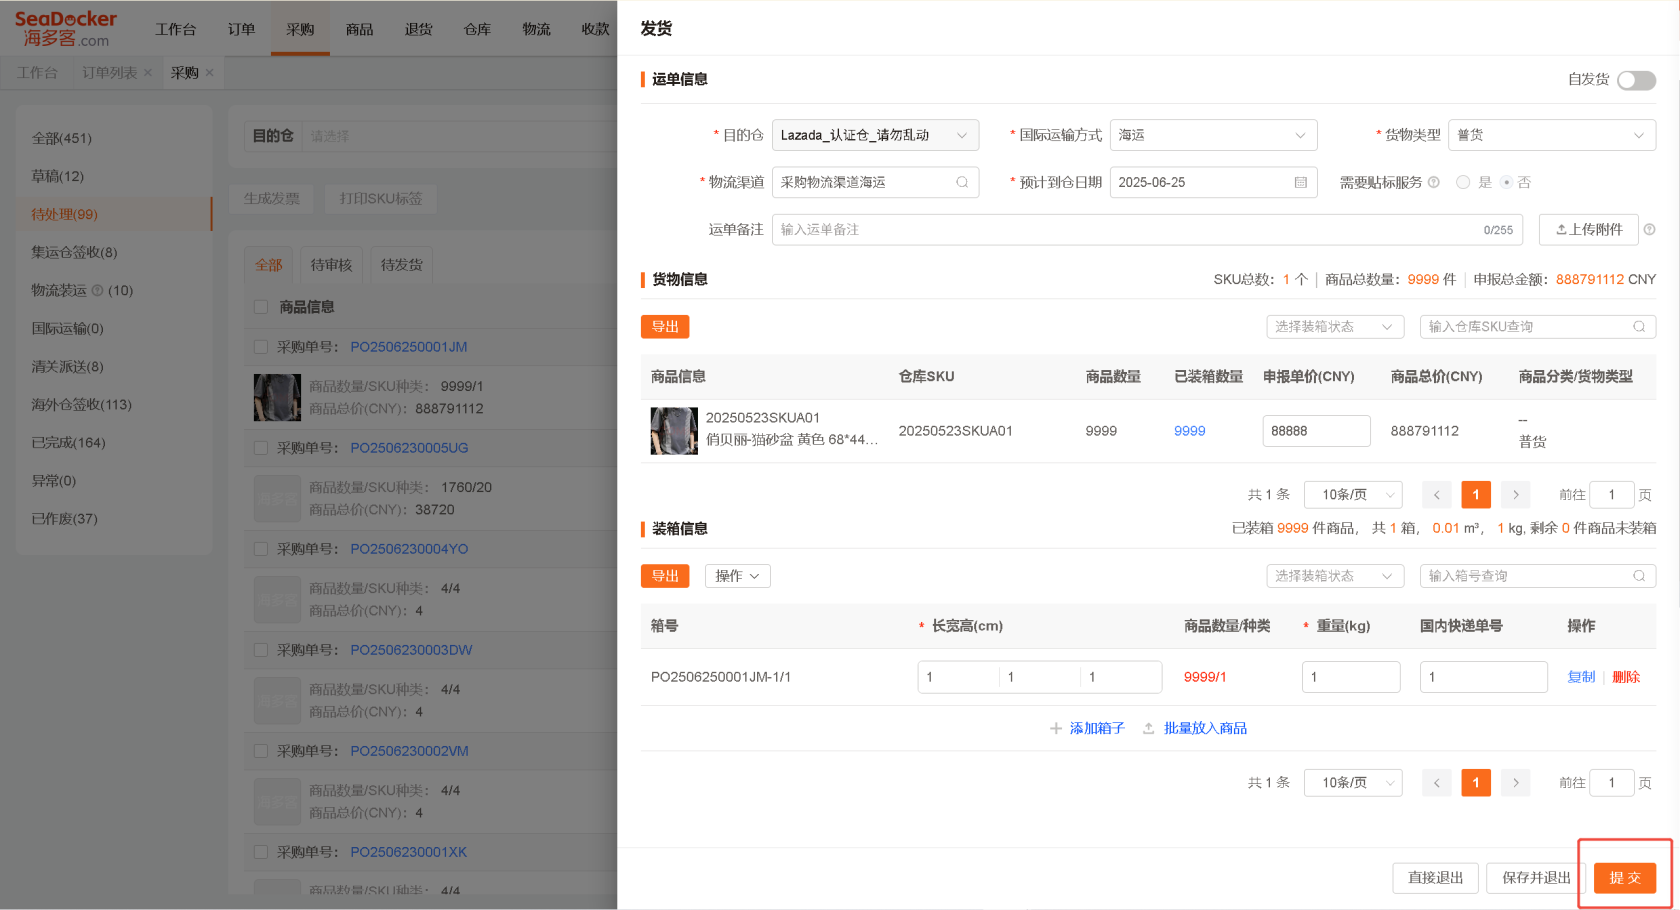Open the 国际运输方式 dropdown showing 海运
The height and width of the screenshot is (910, 1680).
click(x=1213, y=135)
